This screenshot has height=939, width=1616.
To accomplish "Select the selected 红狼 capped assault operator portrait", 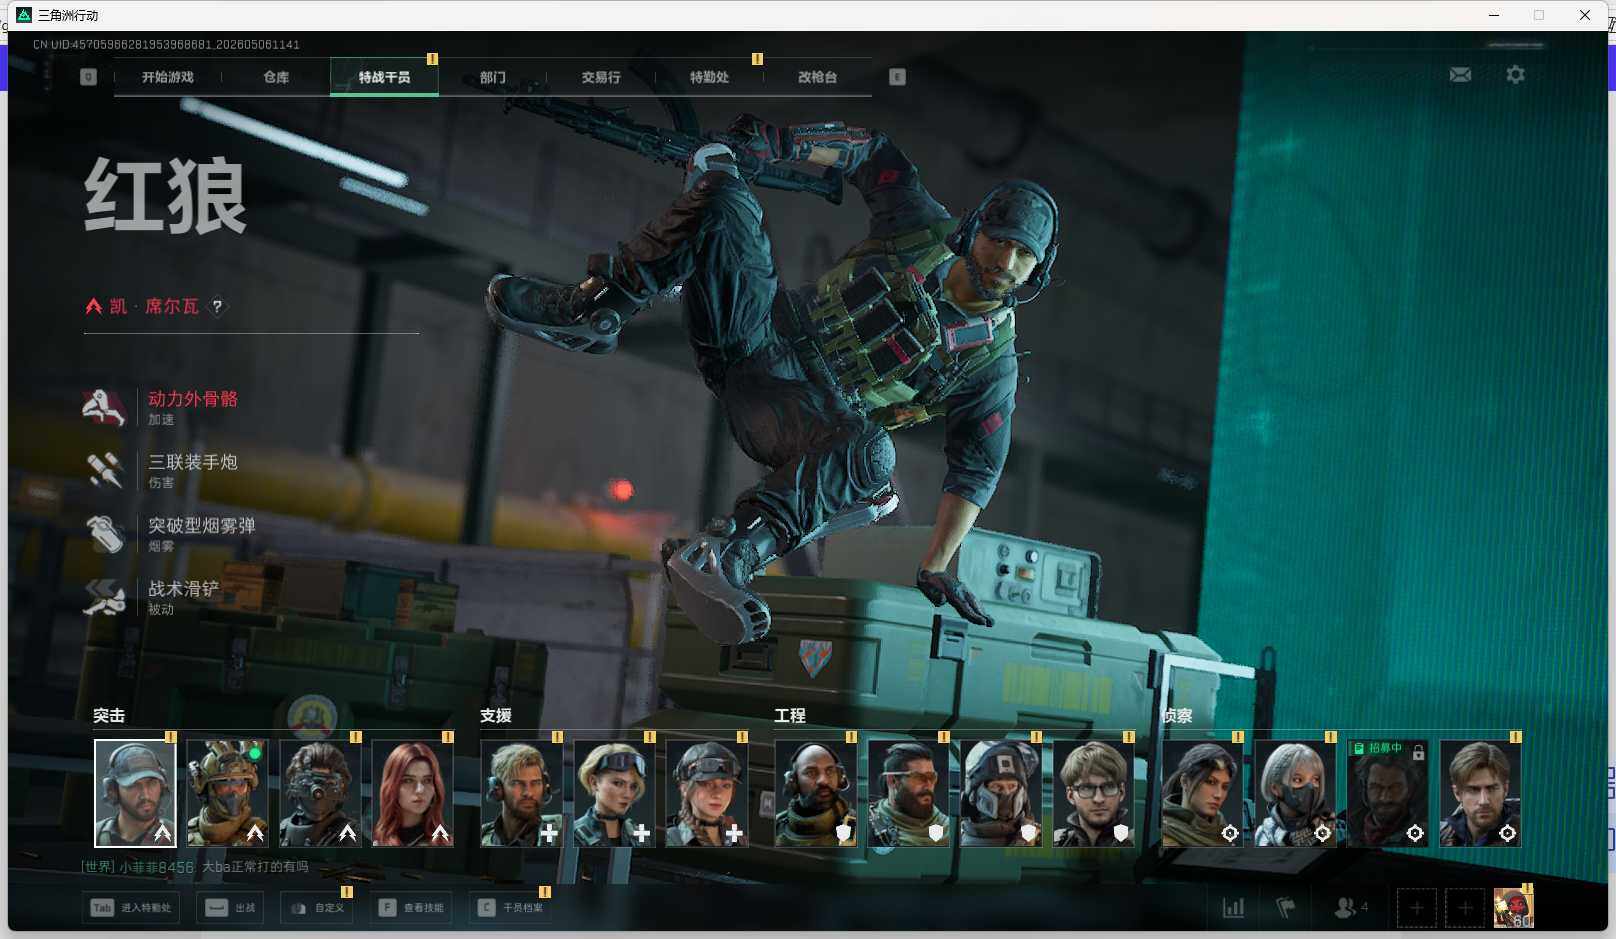I will click(x=135, y=793).
